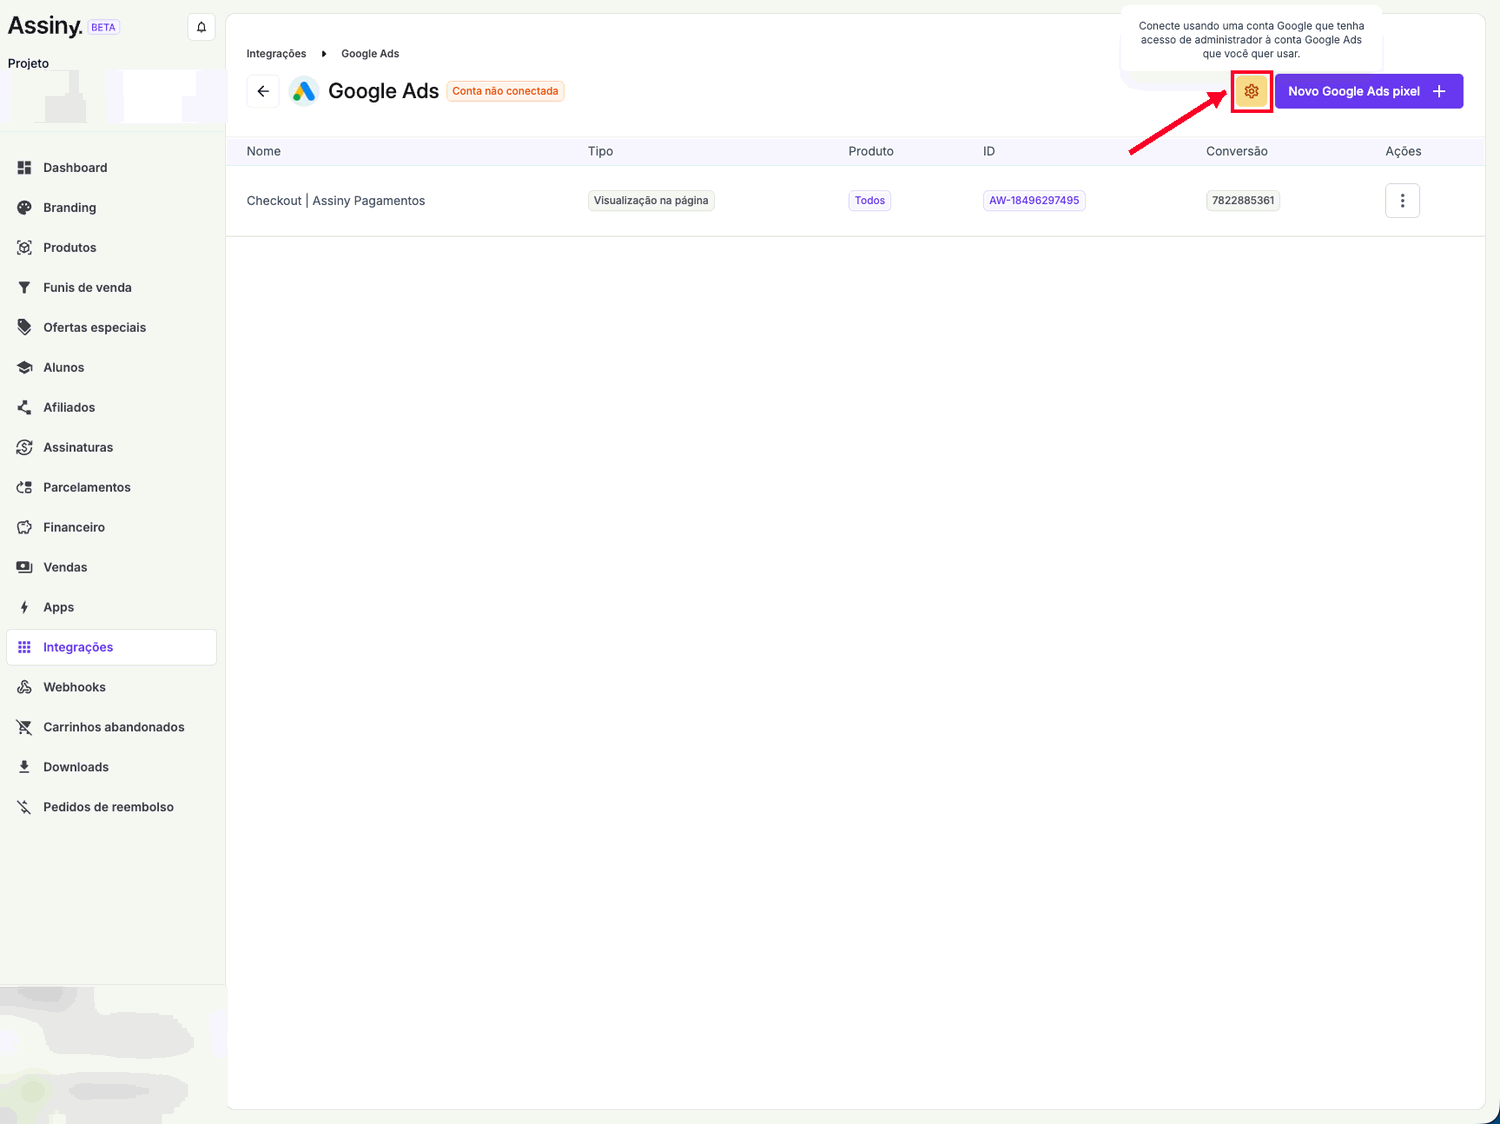Screen dimensions: 1500x1124
Task: Click the Afiliados share icon
Action: click(x=25, y=408)
